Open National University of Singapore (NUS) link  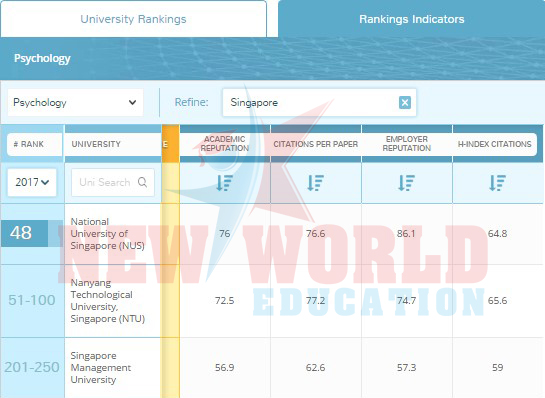coord(107,234)
